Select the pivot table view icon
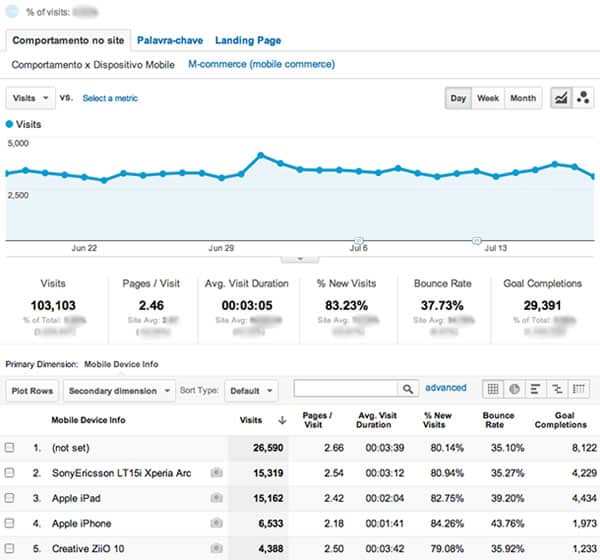 coord(579,389)
